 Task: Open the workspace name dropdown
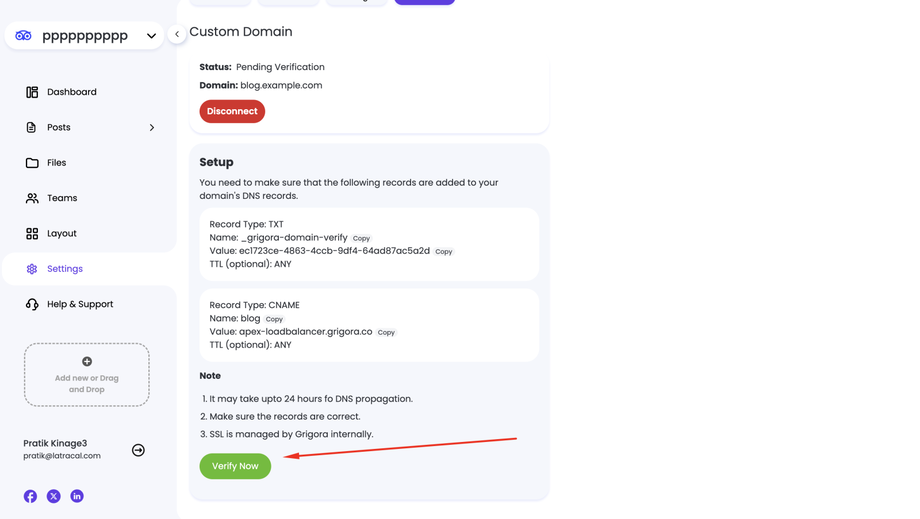point(151,36)
